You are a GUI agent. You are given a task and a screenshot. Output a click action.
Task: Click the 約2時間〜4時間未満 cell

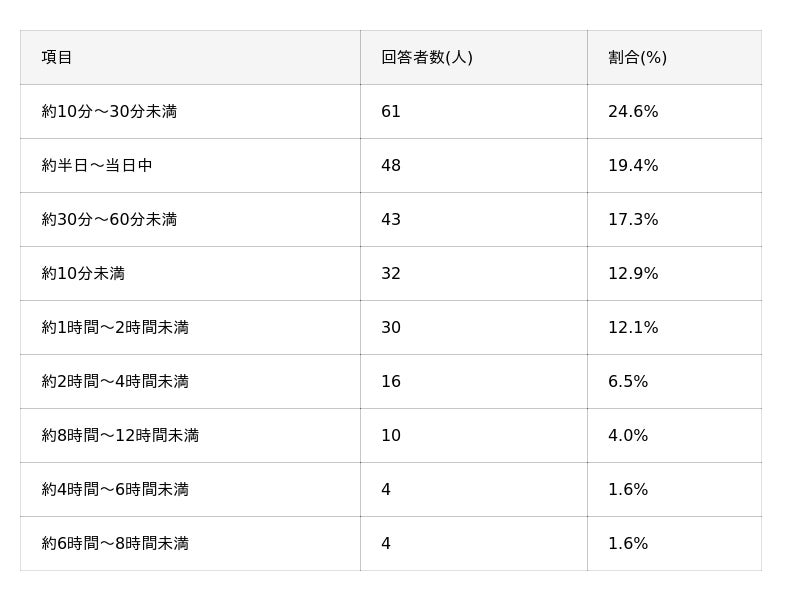115,382
